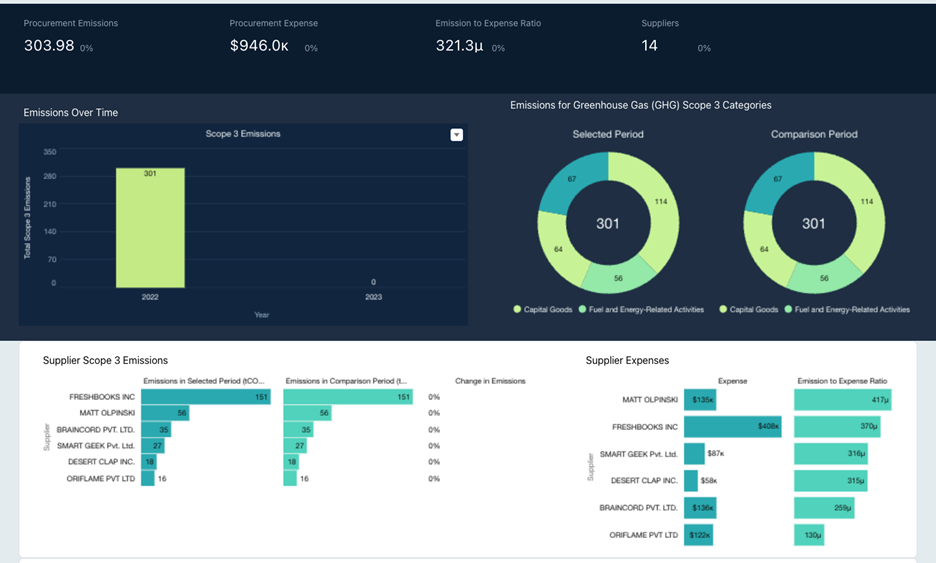
Task: Select the 114 segment in the Selected Period donut
Action: [661, 203]
